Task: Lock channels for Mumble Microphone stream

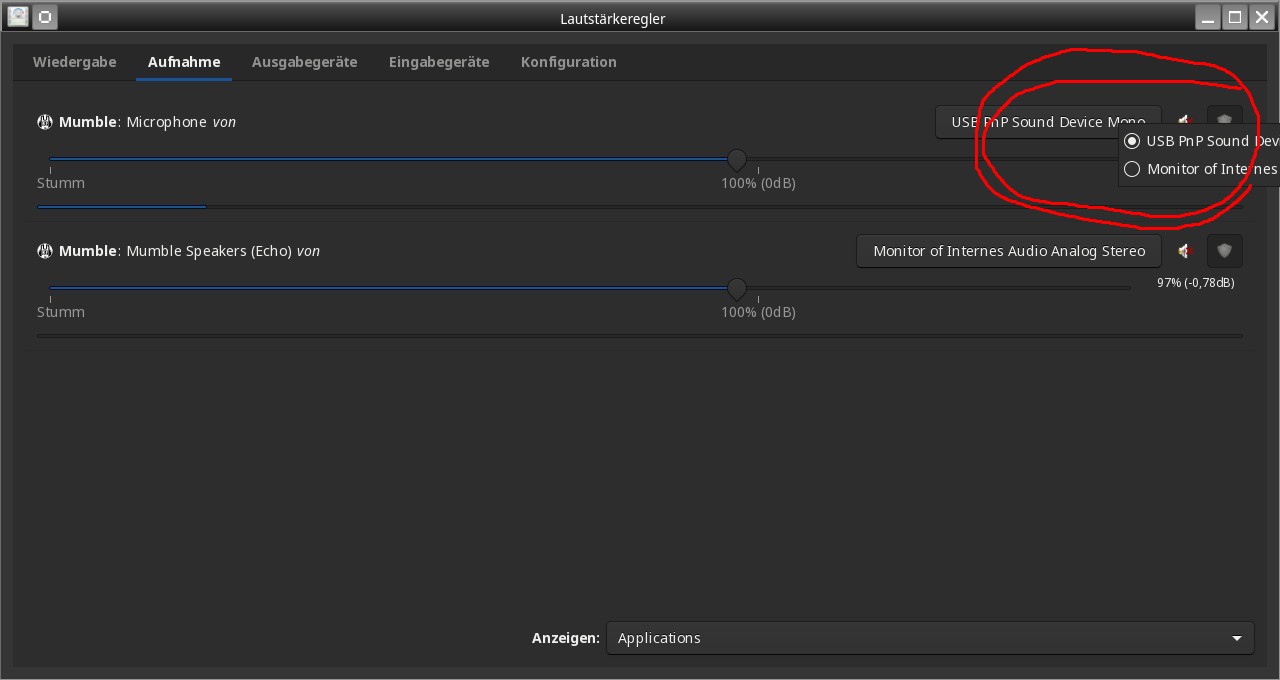Action: click(1225, 118)
